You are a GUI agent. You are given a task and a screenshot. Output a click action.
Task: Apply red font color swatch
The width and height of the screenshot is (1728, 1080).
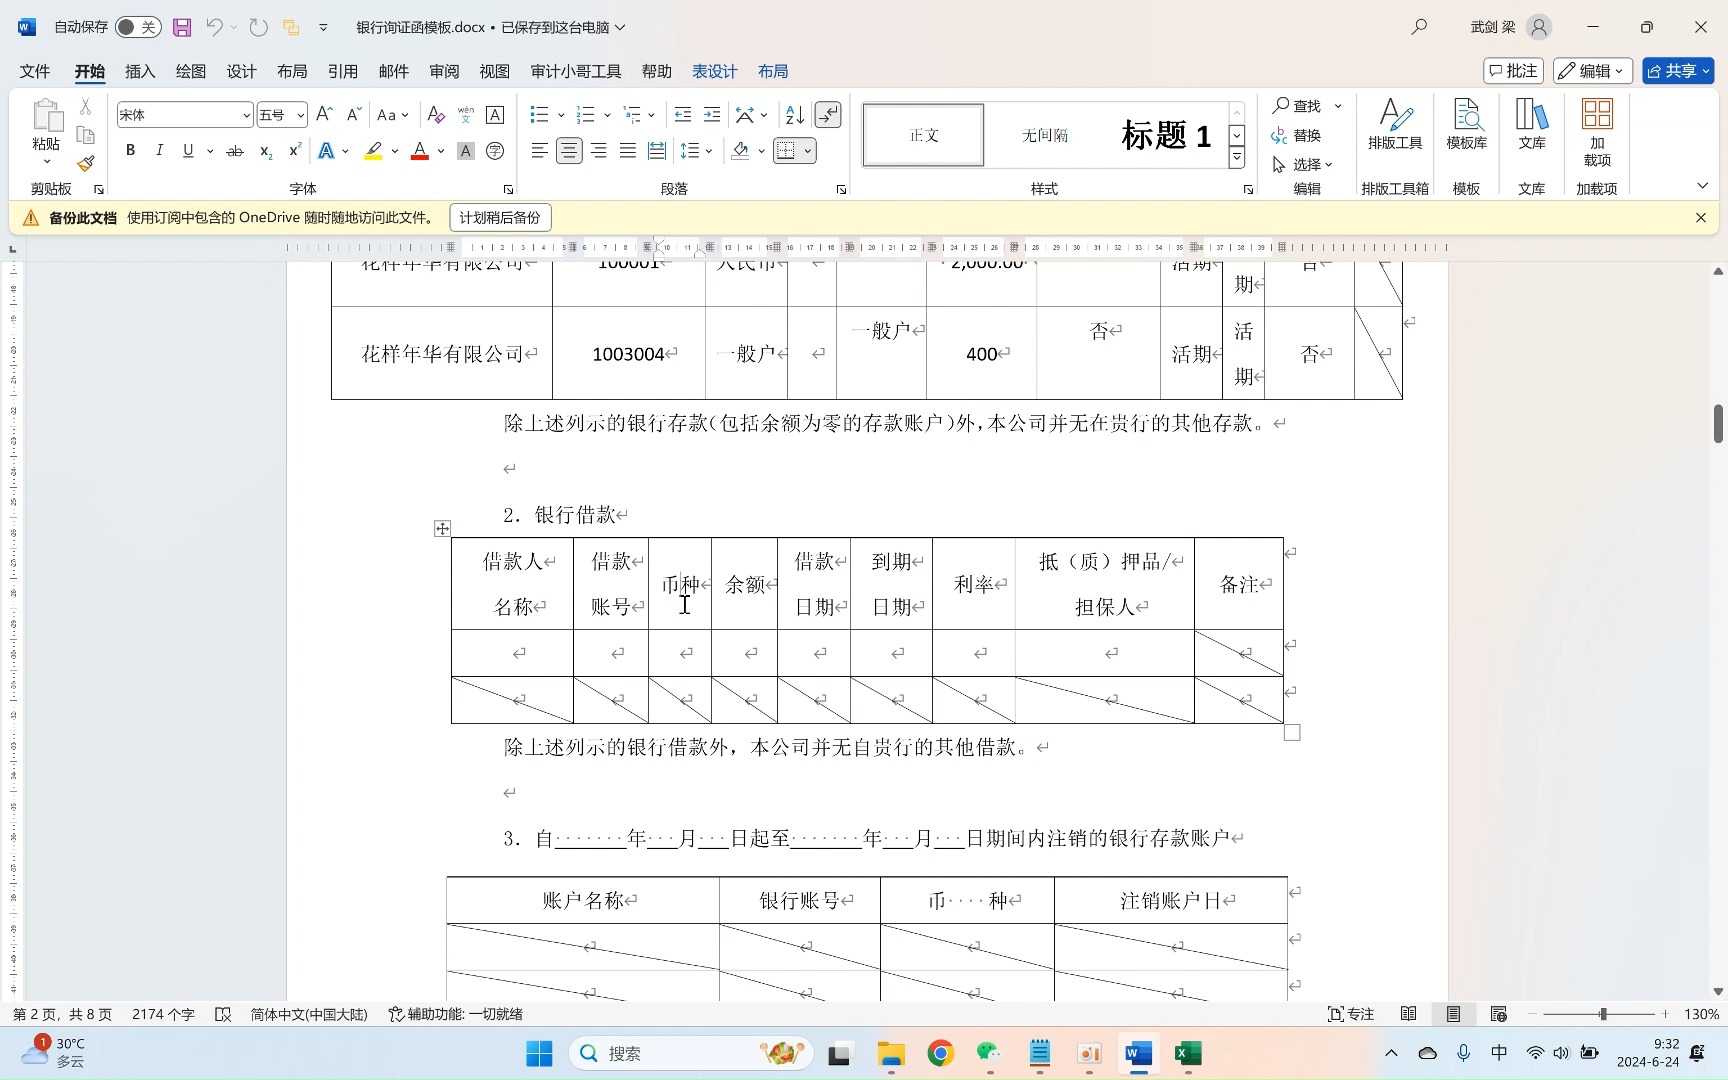[420, 151]
